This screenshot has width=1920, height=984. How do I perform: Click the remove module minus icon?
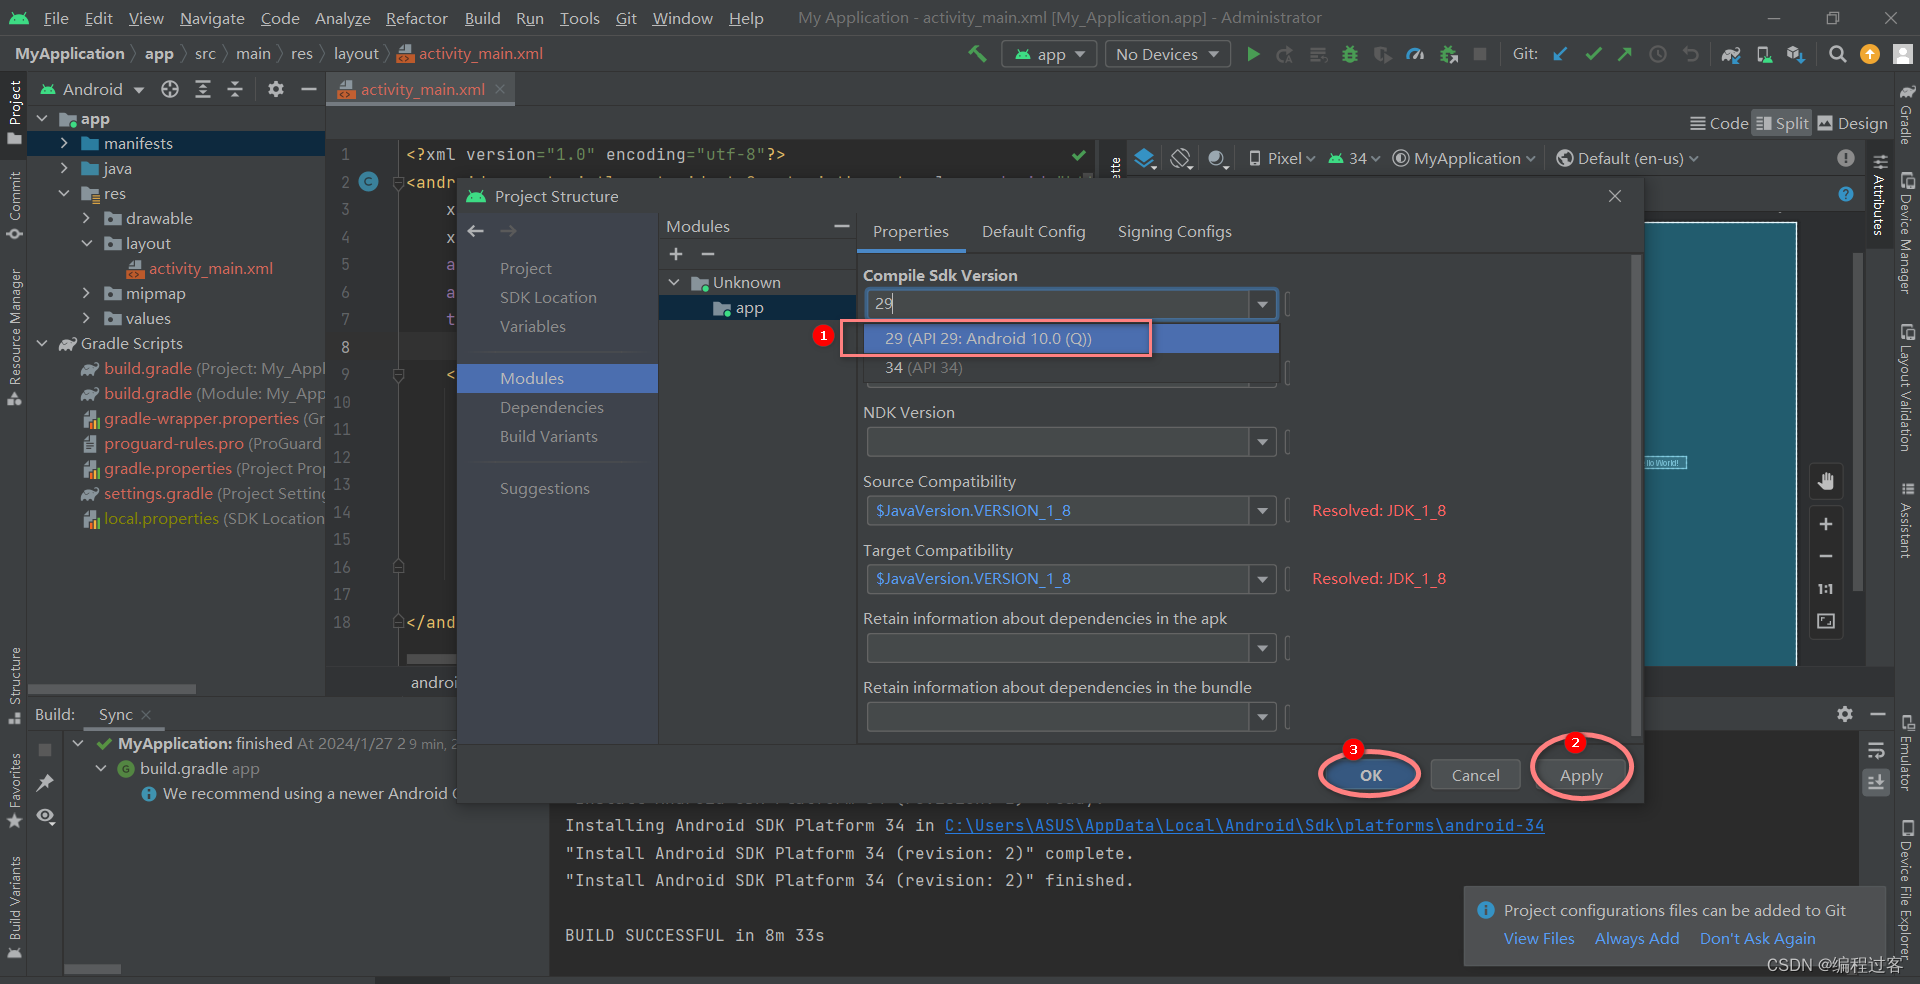click(708, 255)
